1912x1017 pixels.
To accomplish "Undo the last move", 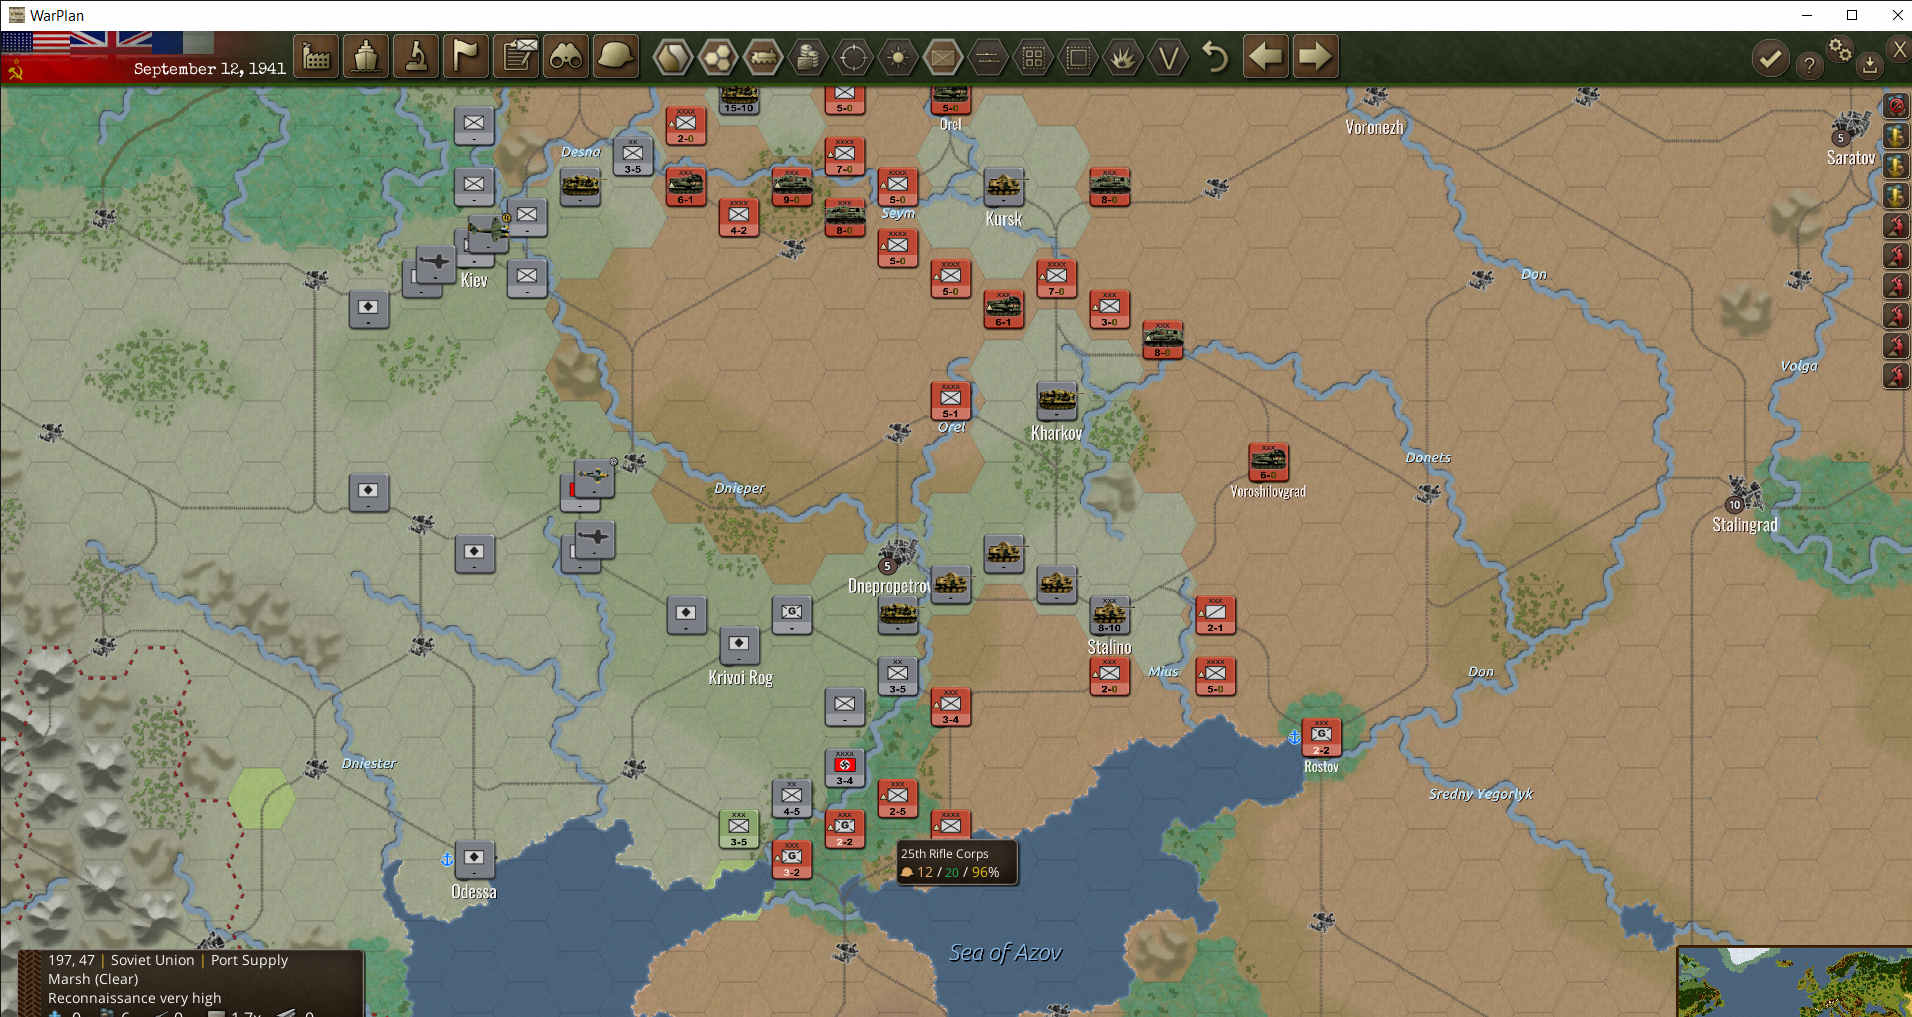I will point(1215,57).
